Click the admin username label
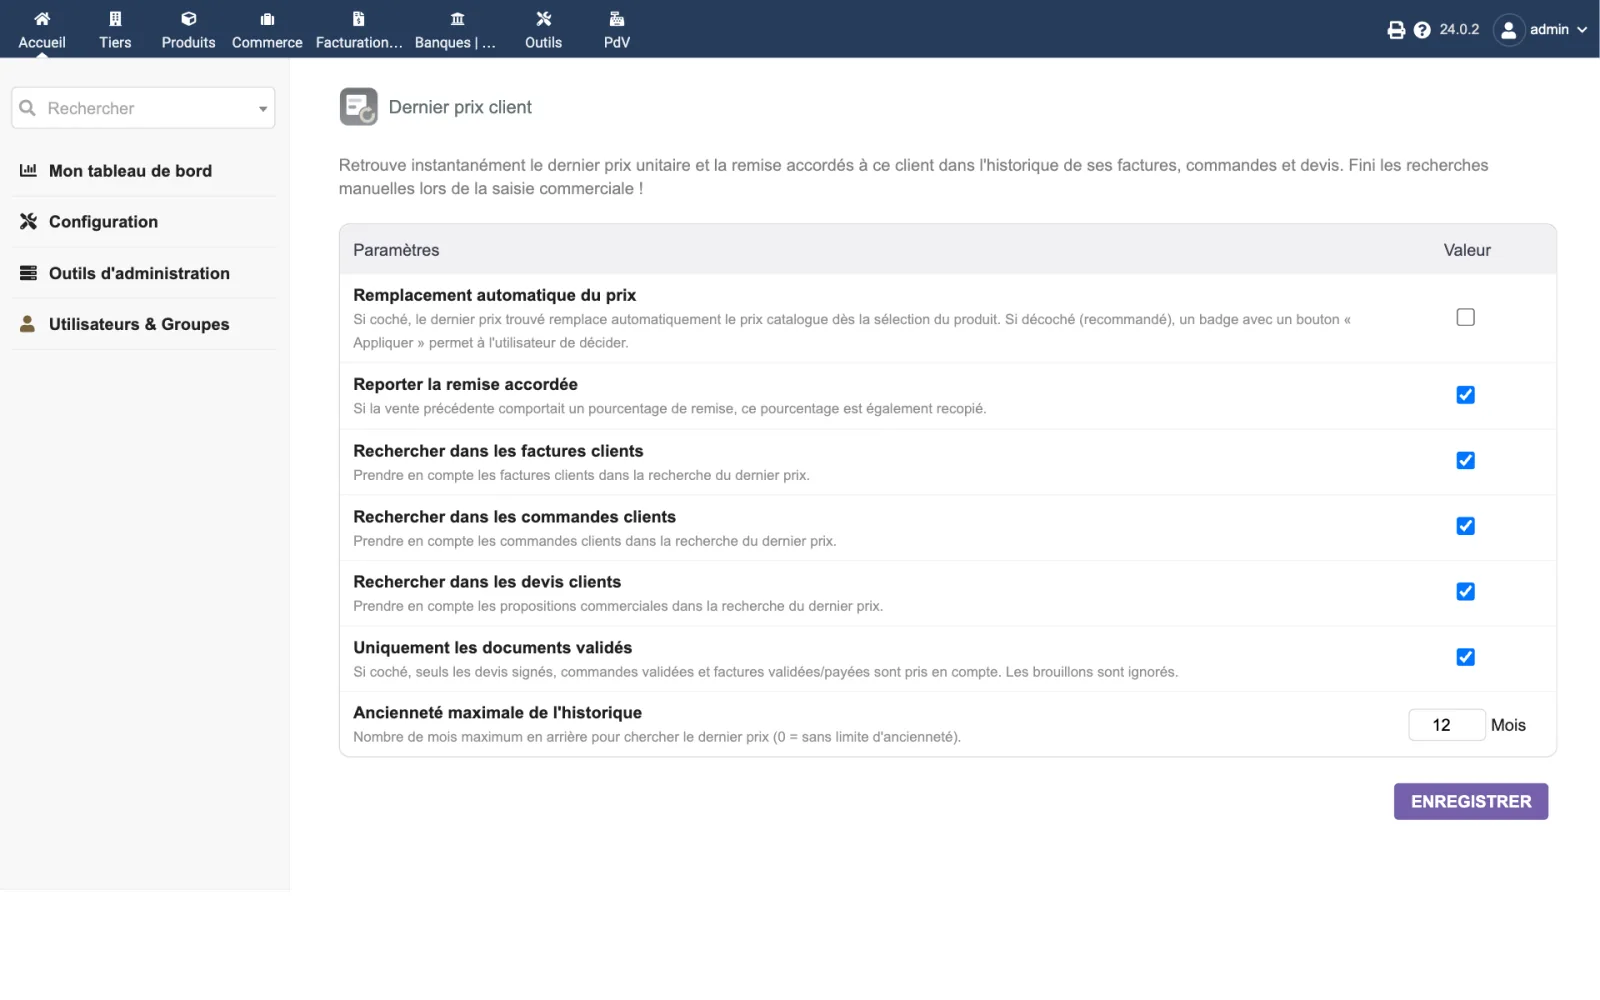This screenshot has height=1000, width=1600. 1549,30
